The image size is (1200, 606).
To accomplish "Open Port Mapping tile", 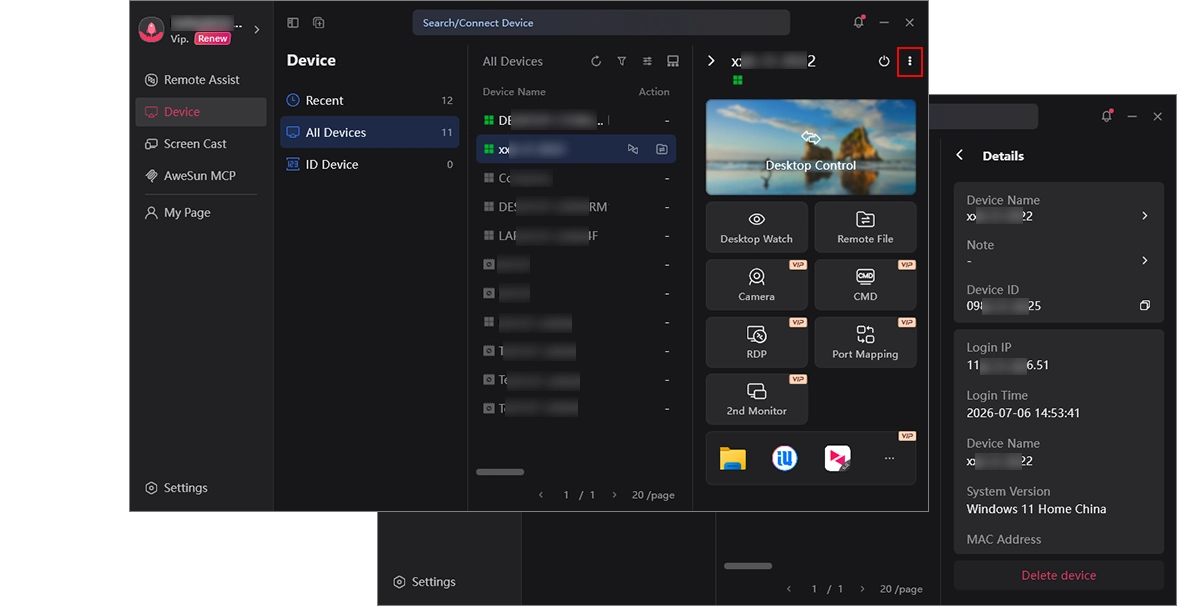I will [x=865, y=342].
